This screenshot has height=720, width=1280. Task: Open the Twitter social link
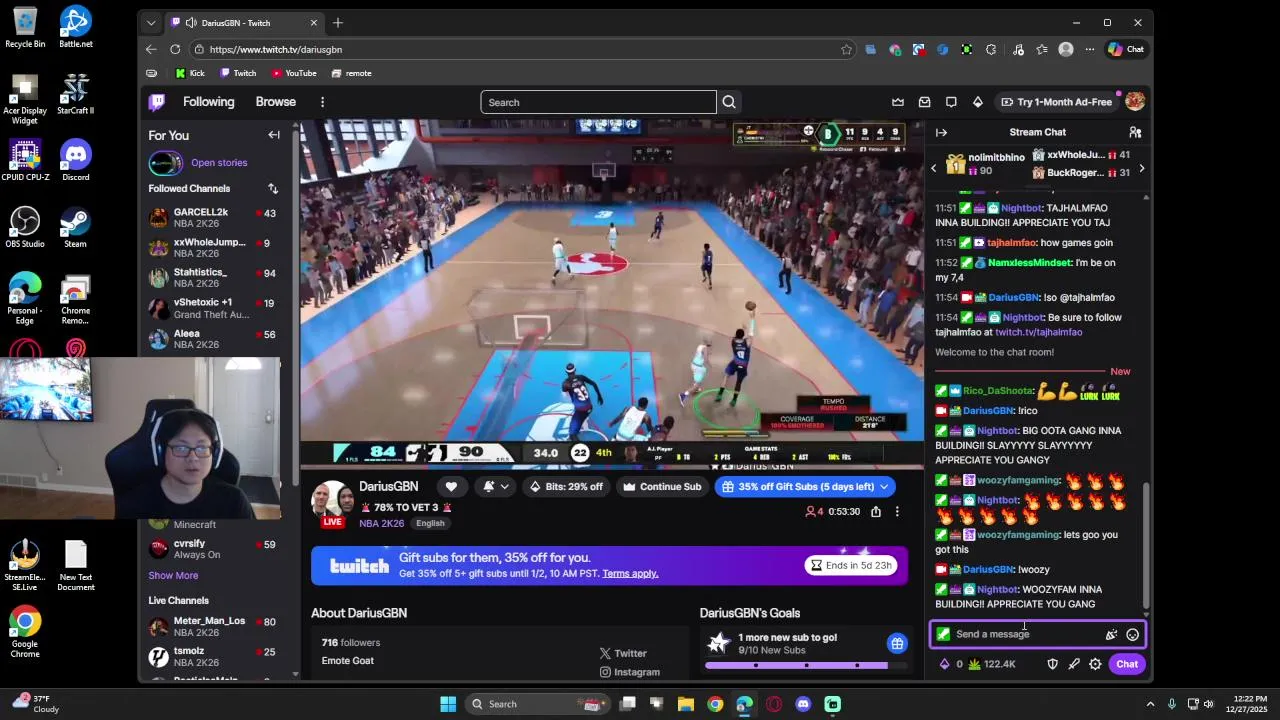623,653
